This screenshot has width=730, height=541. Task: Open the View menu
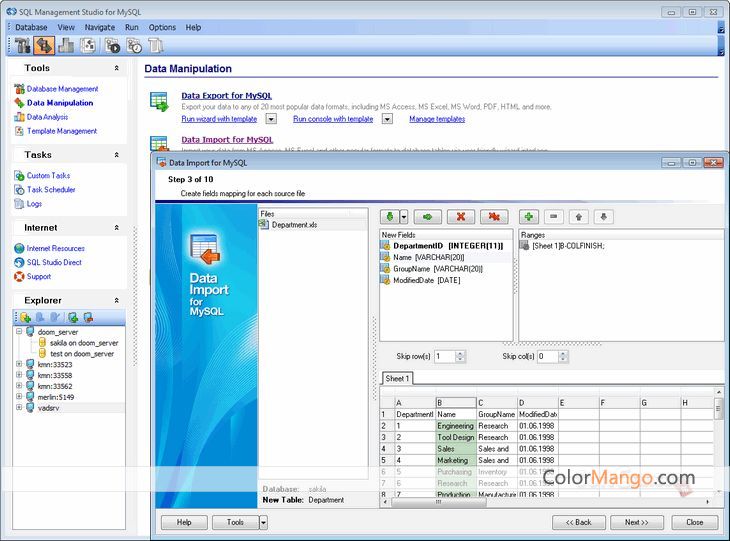tap(66, 27)
